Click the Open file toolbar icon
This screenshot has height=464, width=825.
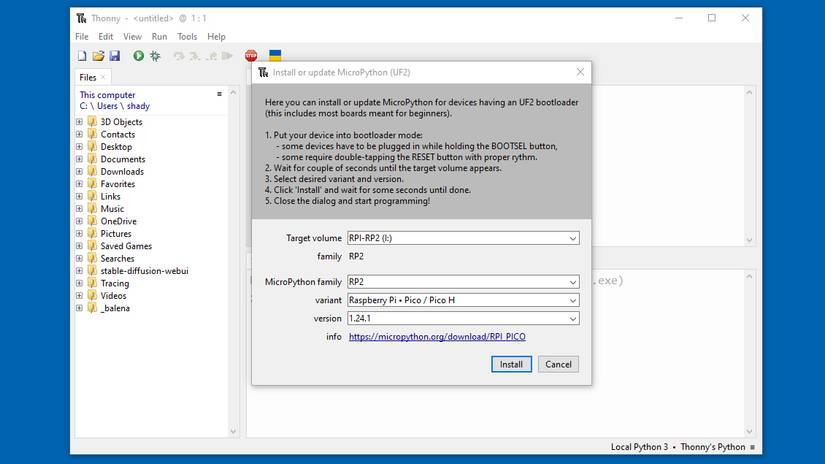[98, 55]
